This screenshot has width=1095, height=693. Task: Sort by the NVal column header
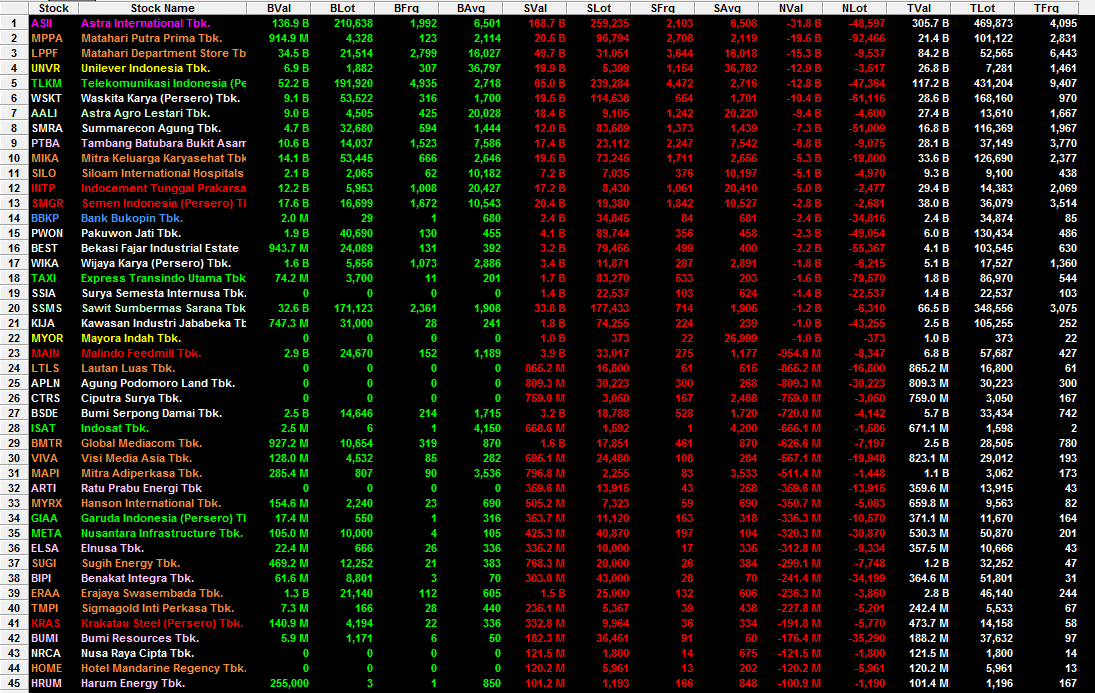tap(791, 8)
